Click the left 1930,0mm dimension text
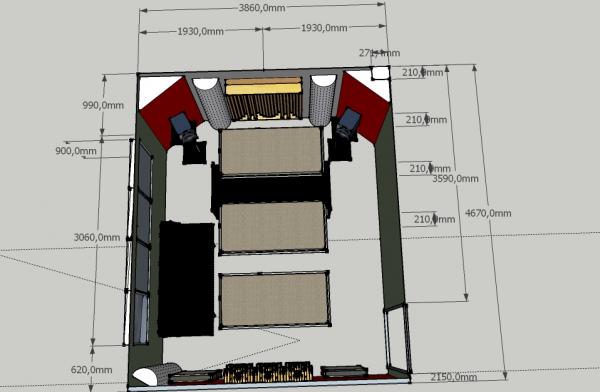The width and height of the screenshot is (600, 392). 201,31
